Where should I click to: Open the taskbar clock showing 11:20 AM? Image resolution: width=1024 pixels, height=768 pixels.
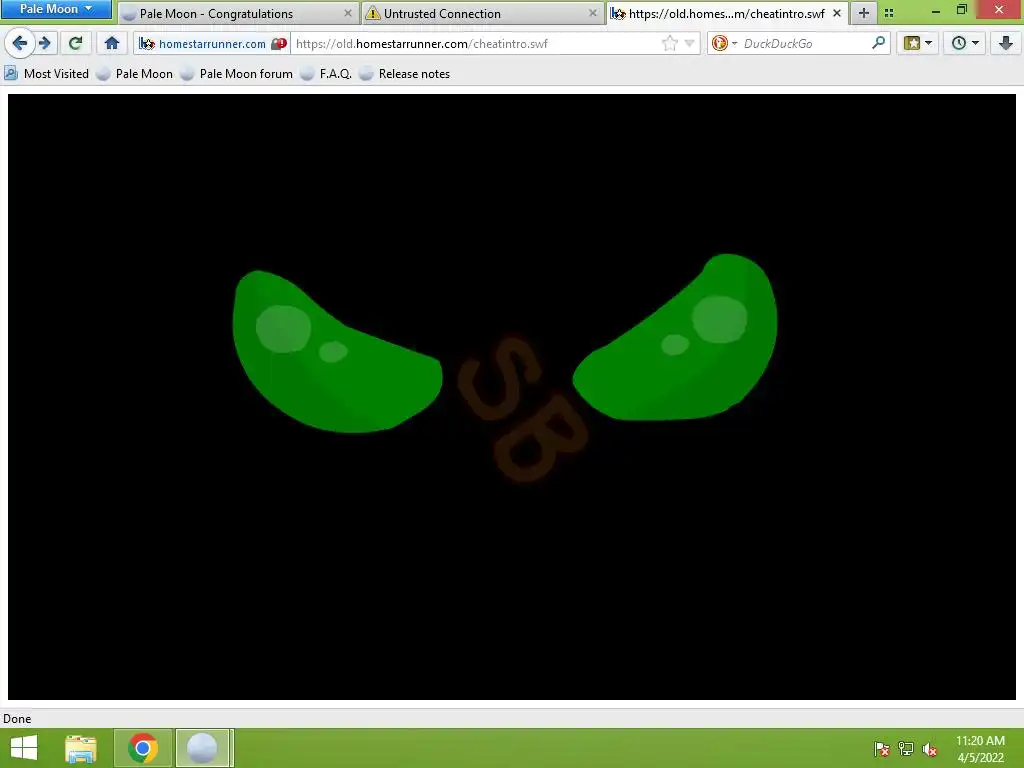tap(980, 749)
